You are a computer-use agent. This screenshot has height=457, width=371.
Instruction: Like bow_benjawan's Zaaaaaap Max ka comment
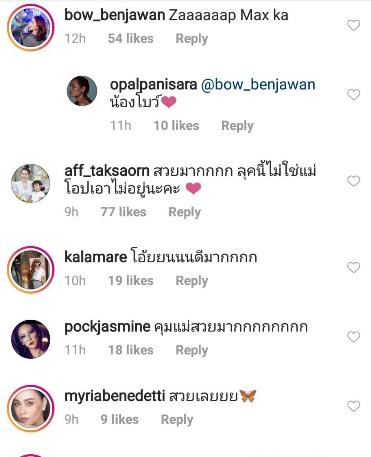click(x=354, y=25)
